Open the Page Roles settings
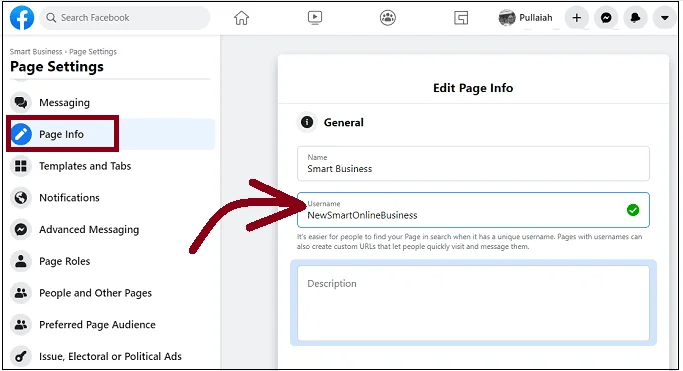The image size is (683, 371). point(111,261)
